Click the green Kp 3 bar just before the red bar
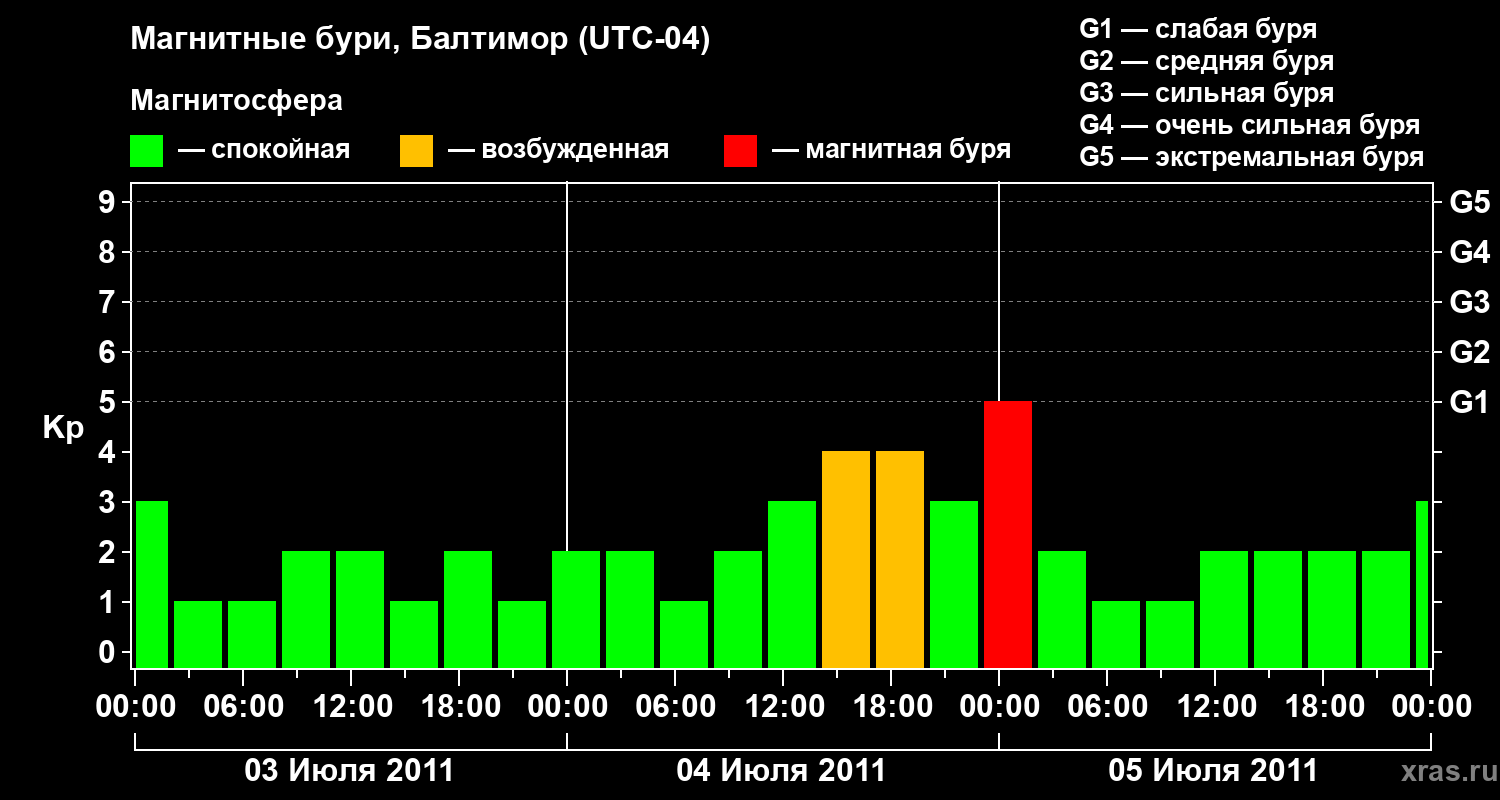1500x800 pixels. (954, 584)
